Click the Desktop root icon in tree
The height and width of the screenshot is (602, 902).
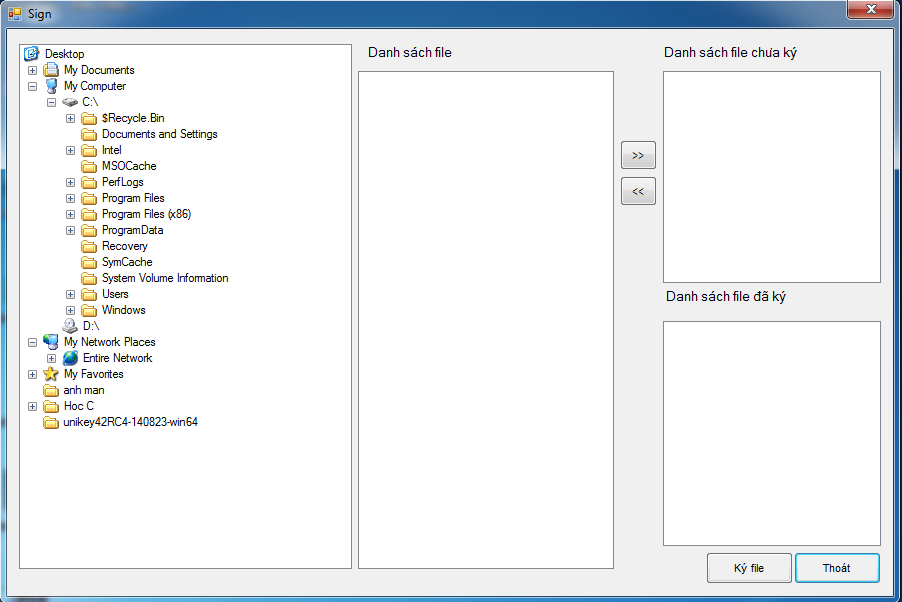click(x=32, y=54)
